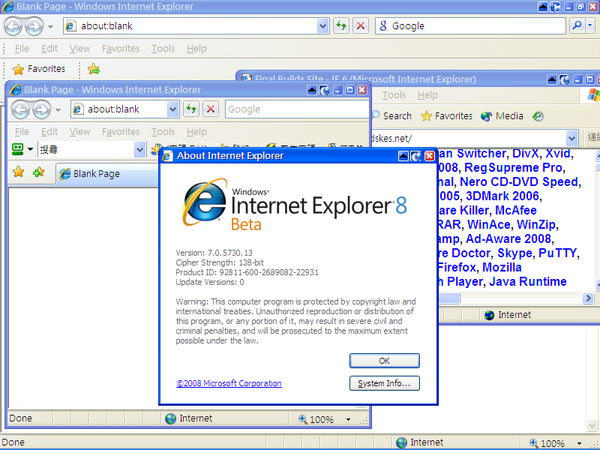Open recent pages dropdown in outer window
The height and width of the screenshot is (450, 600).
(x=51, y=27)
